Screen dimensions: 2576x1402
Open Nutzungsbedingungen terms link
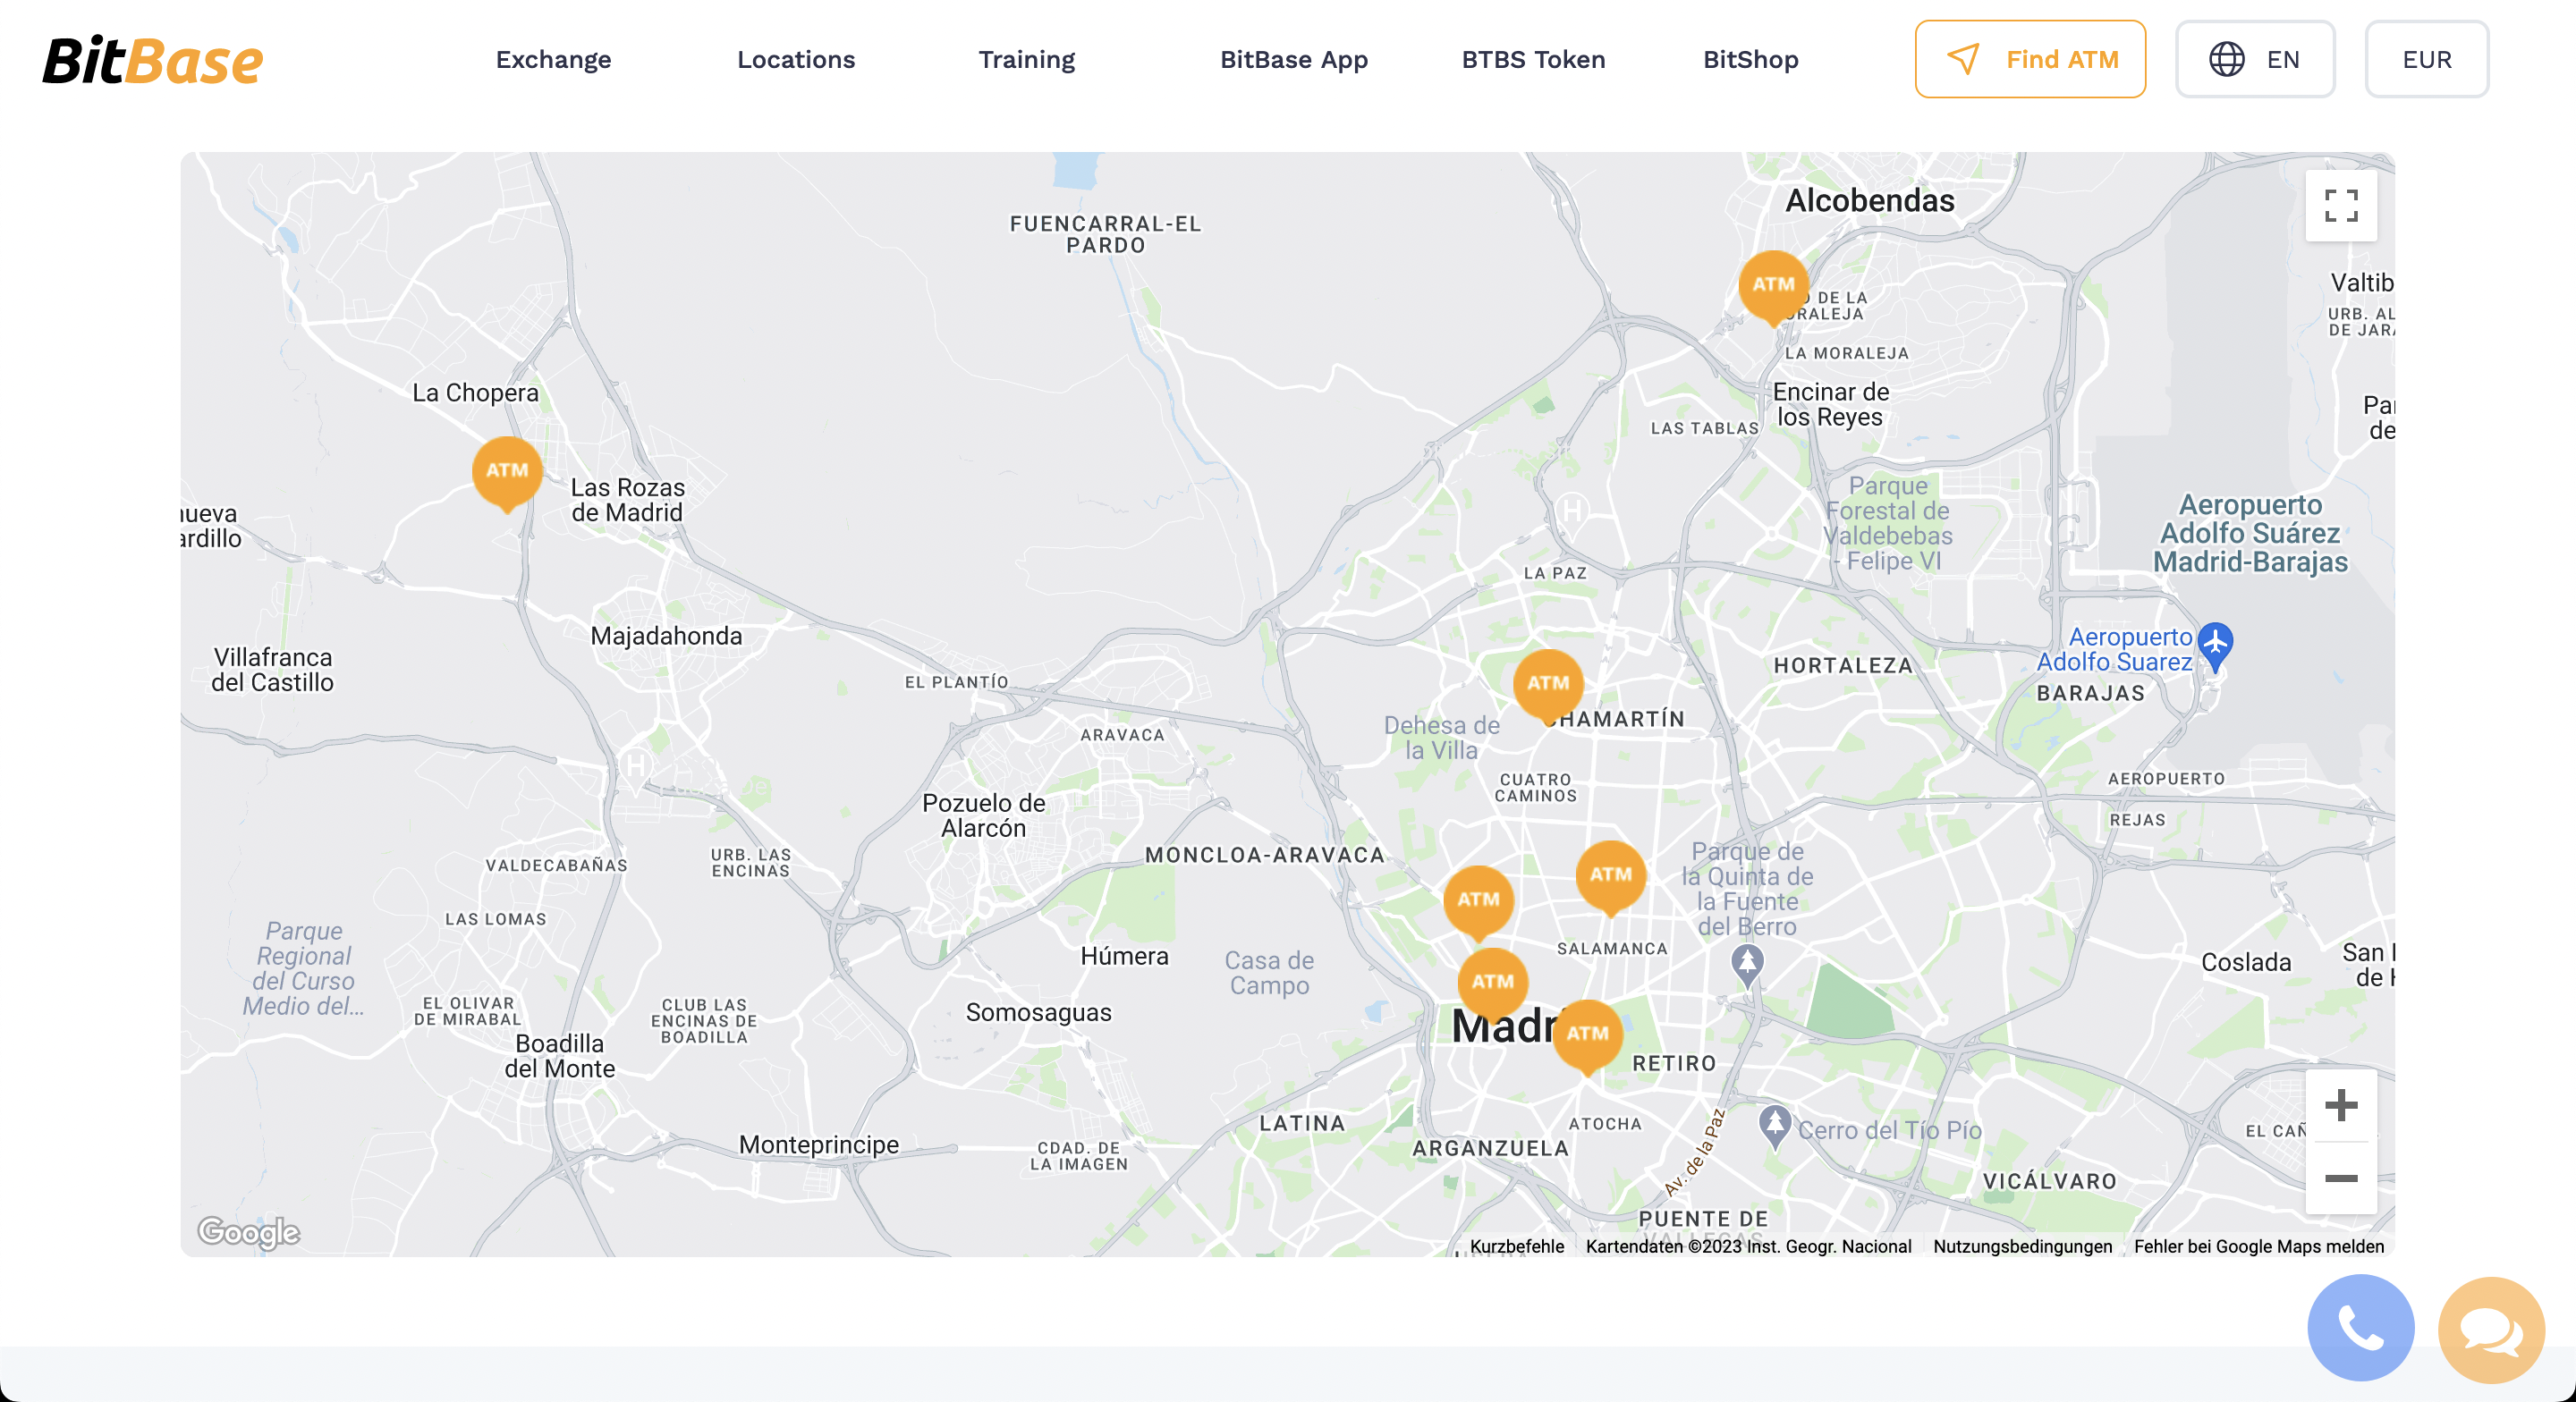[x=2022, y=1246]
